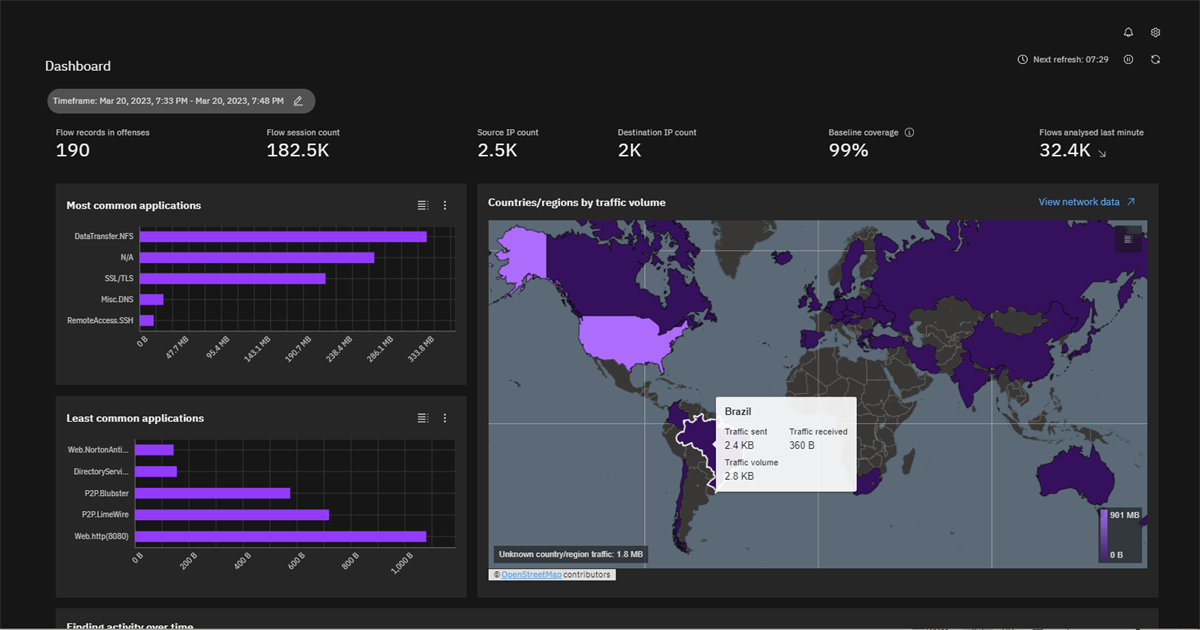This screenshot has height=630, width=1200.
Task: Switch Most common applications to table view
Action: pos(422,204)
